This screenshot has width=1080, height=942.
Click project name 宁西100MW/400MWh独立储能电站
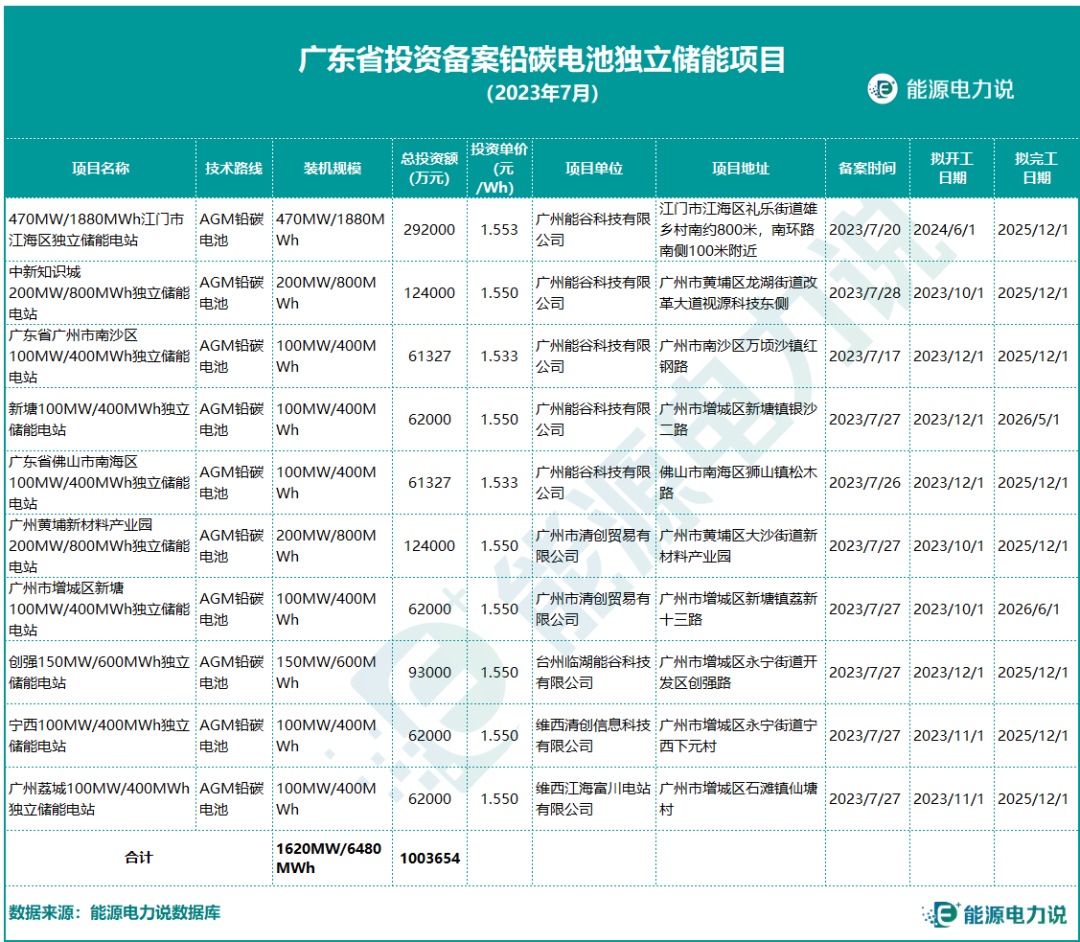[99, 735]
